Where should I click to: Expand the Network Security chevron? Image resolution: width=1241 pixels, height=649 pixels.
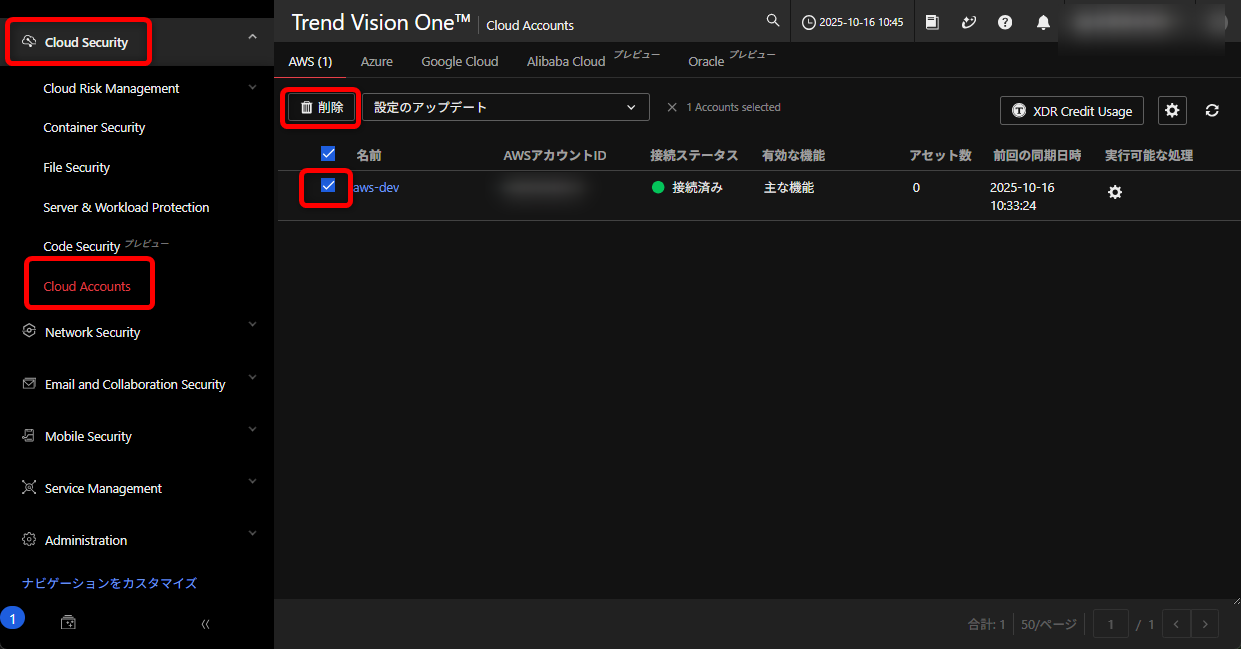pyautogui.click(x=252, y=325)
